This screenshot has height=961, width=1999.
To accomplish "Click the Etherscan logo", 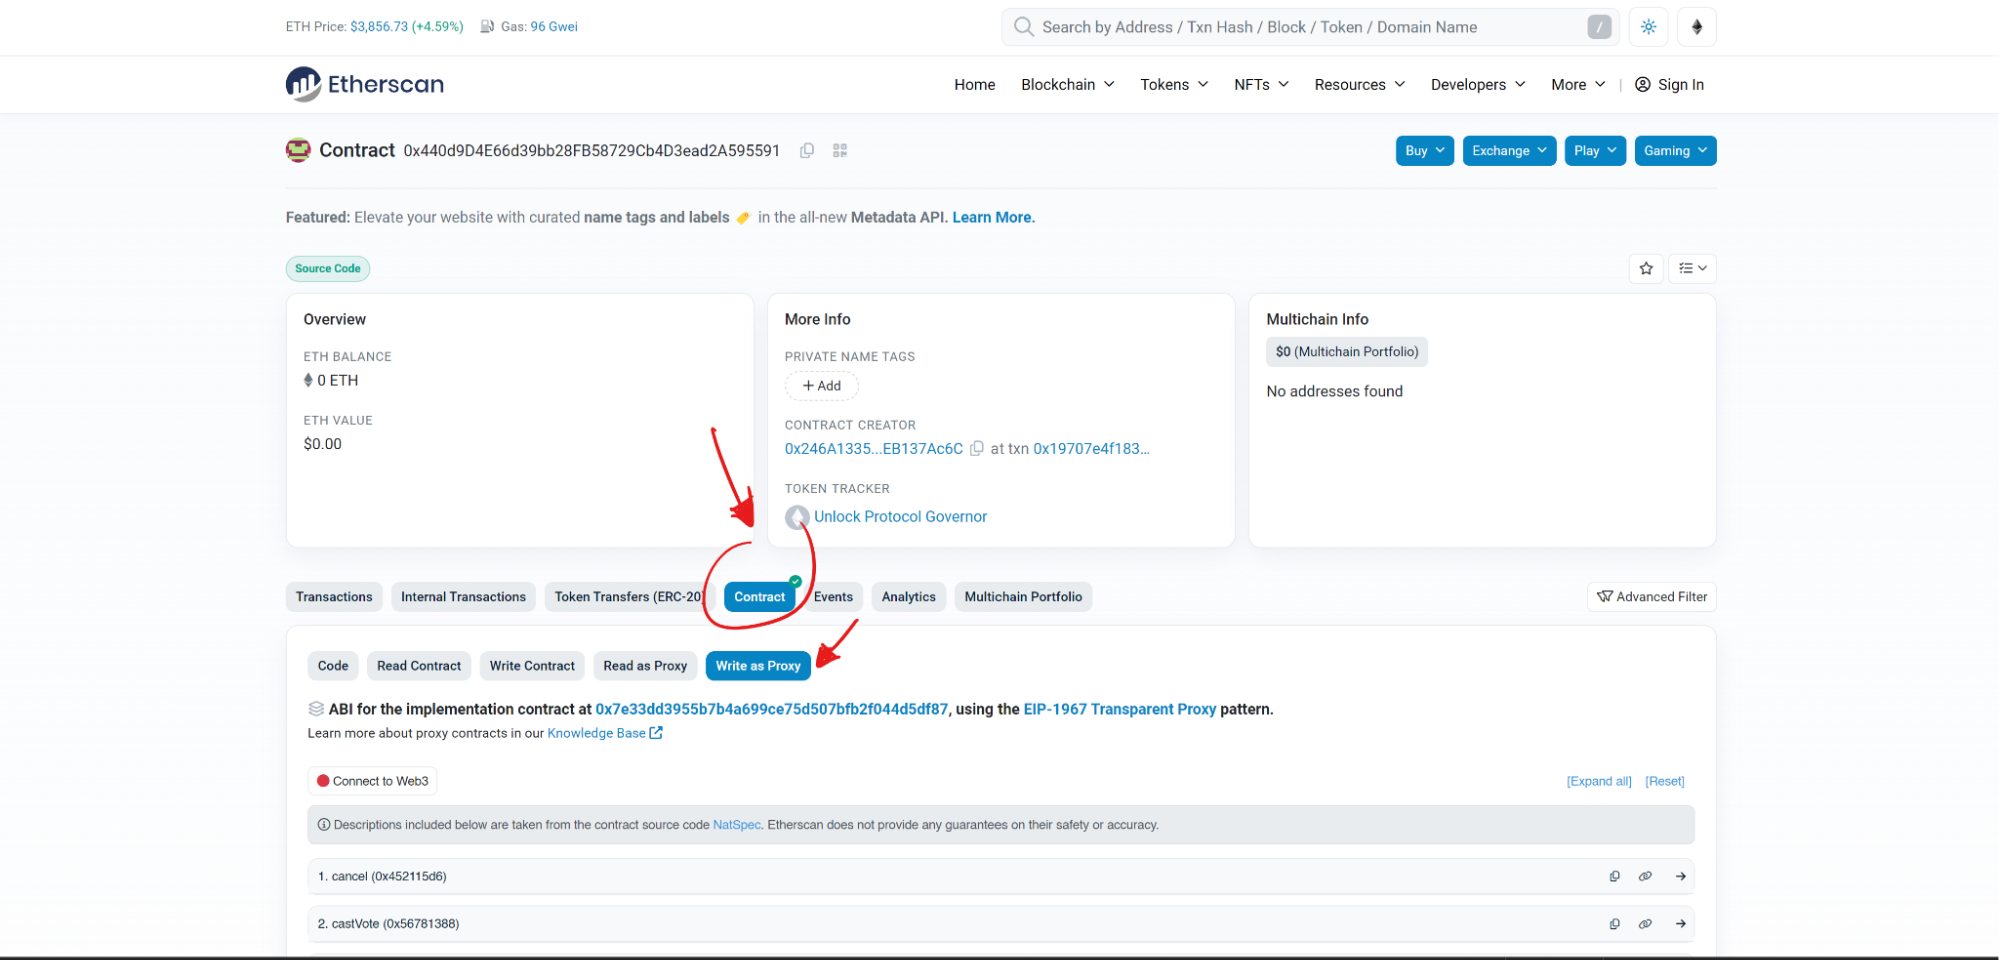I will (364, 84).
